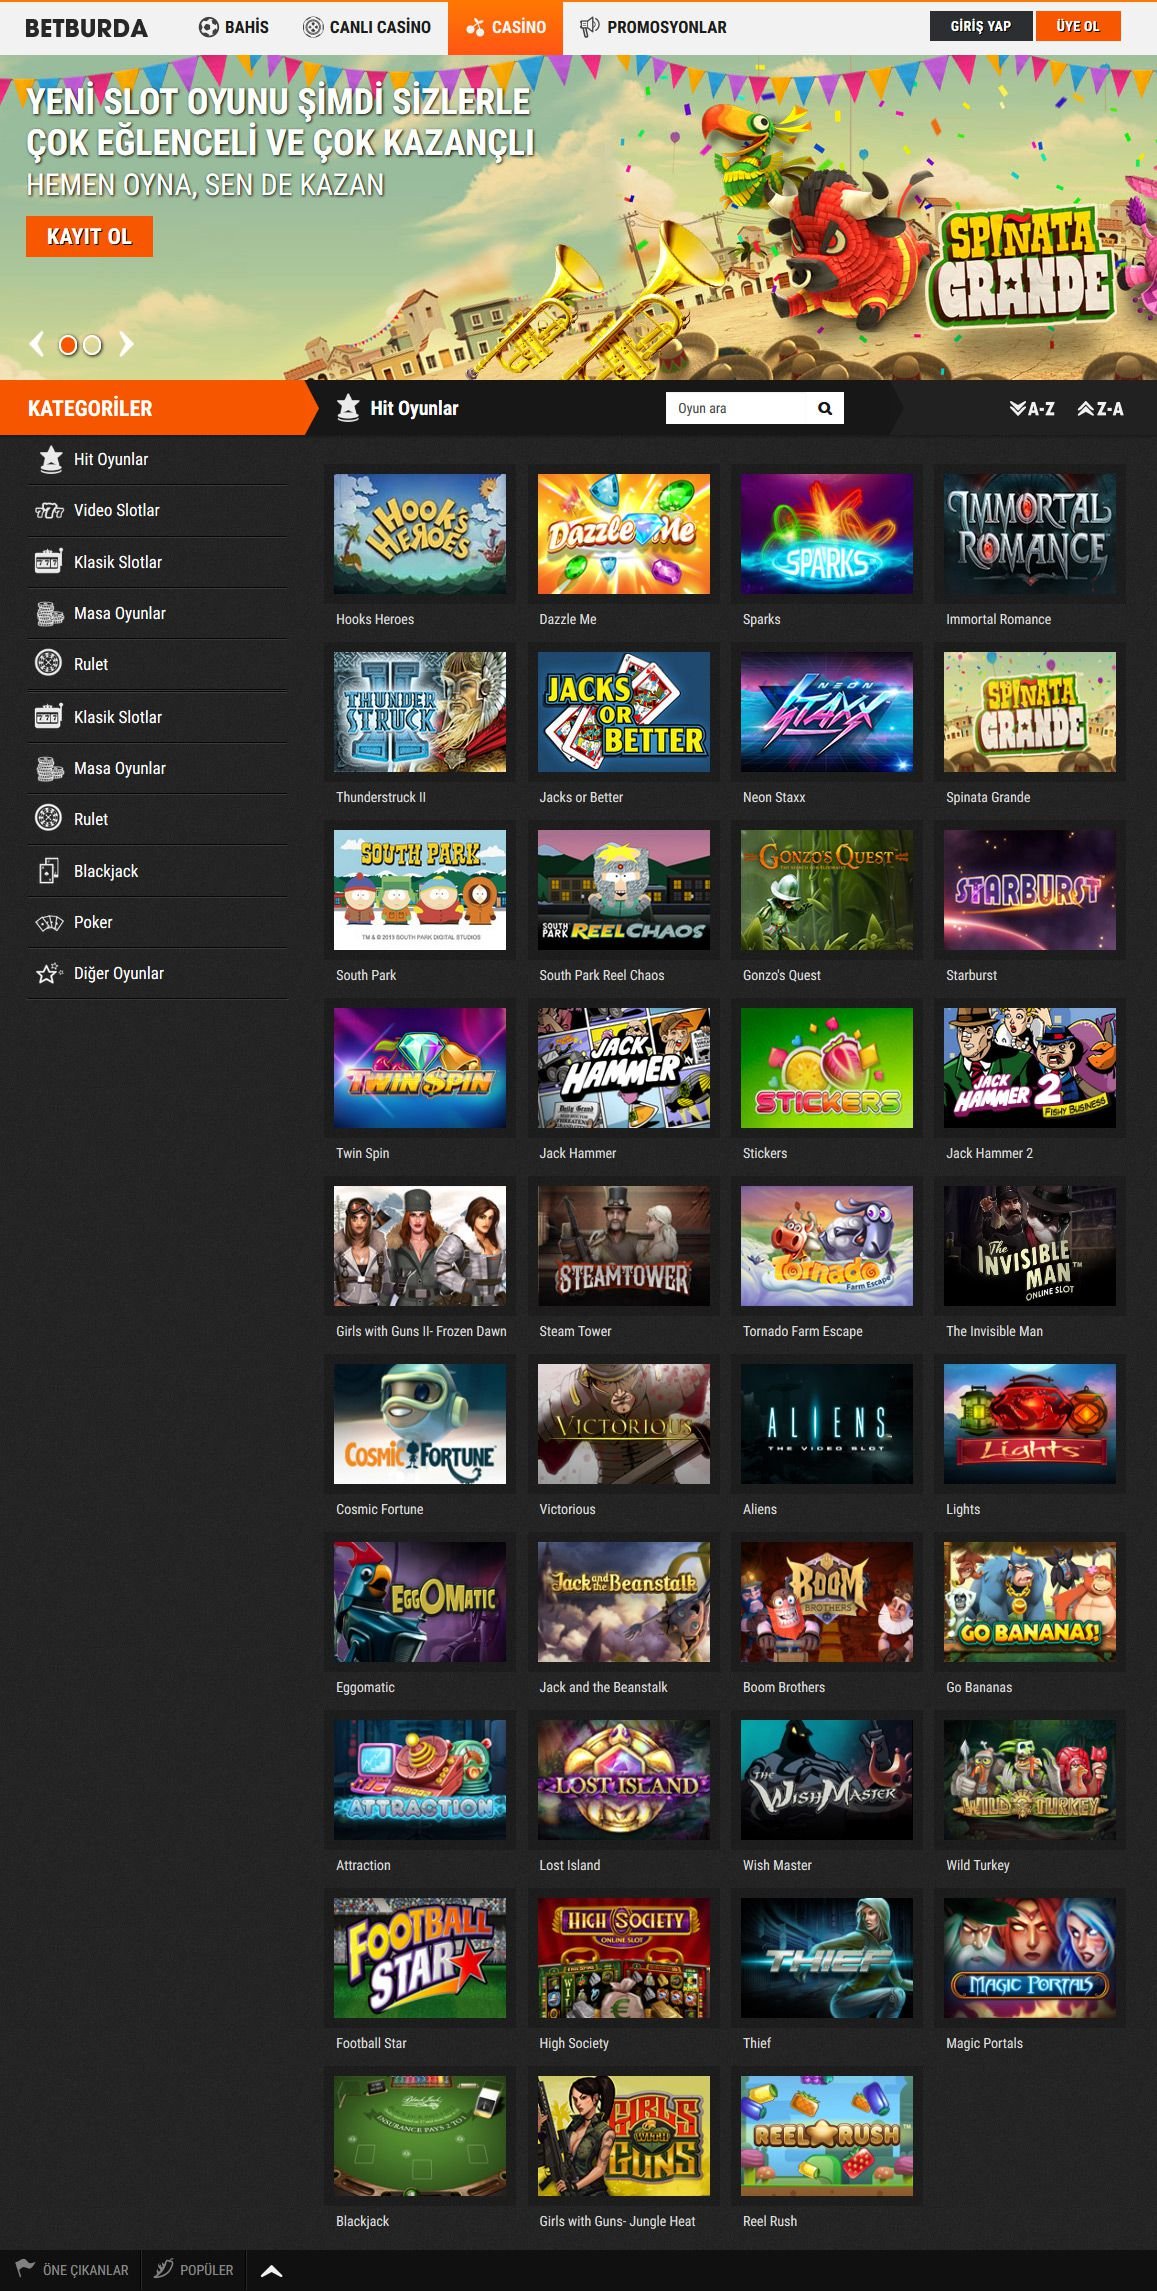1157x2291 pixels.
Task: Go to next banner slide arrow
Action: [126, 345]
